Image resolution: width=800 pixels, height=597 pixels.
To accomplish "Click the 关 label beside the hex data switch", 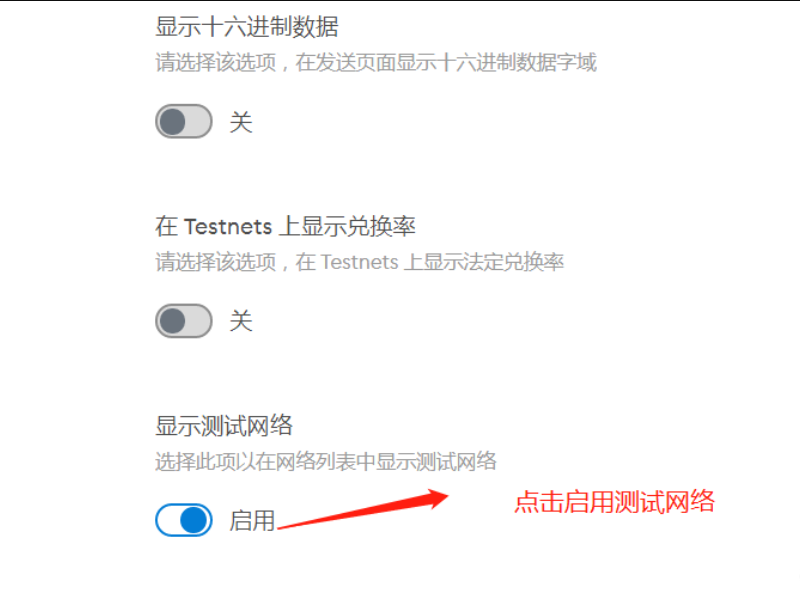I will point(241,122).
